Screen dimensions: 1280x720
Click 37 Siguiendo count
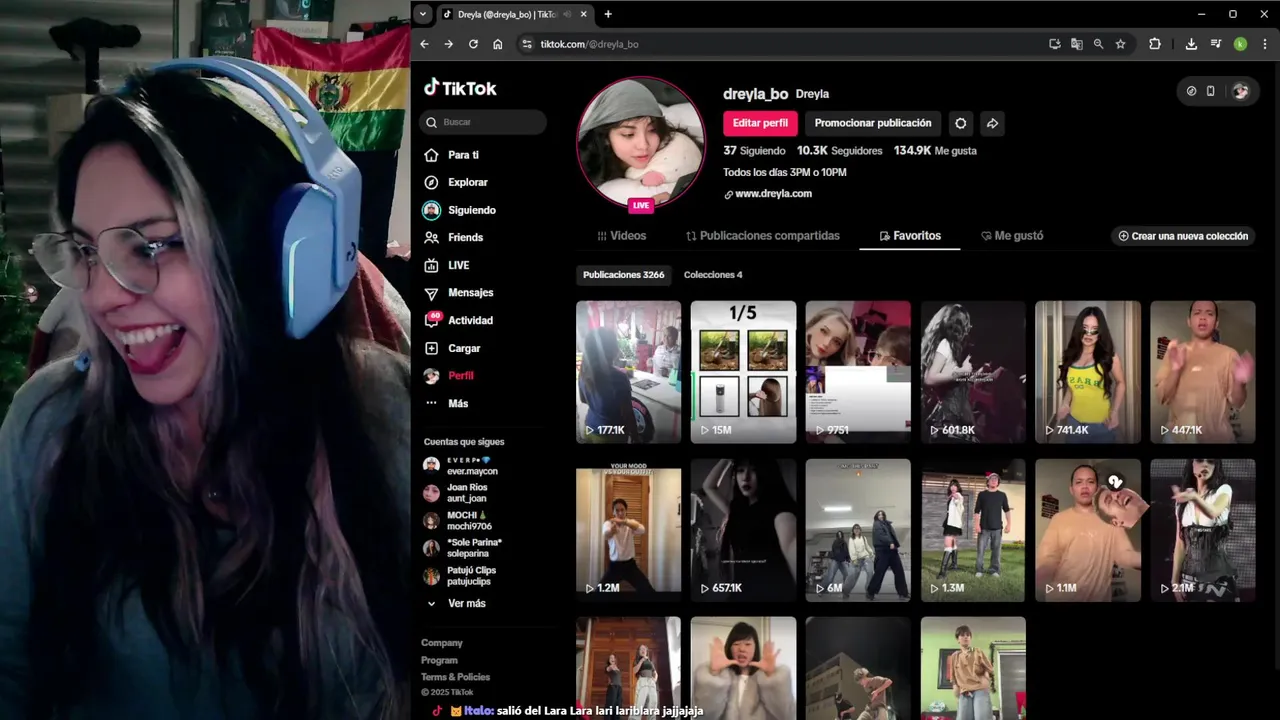click(x=754, y=151)
